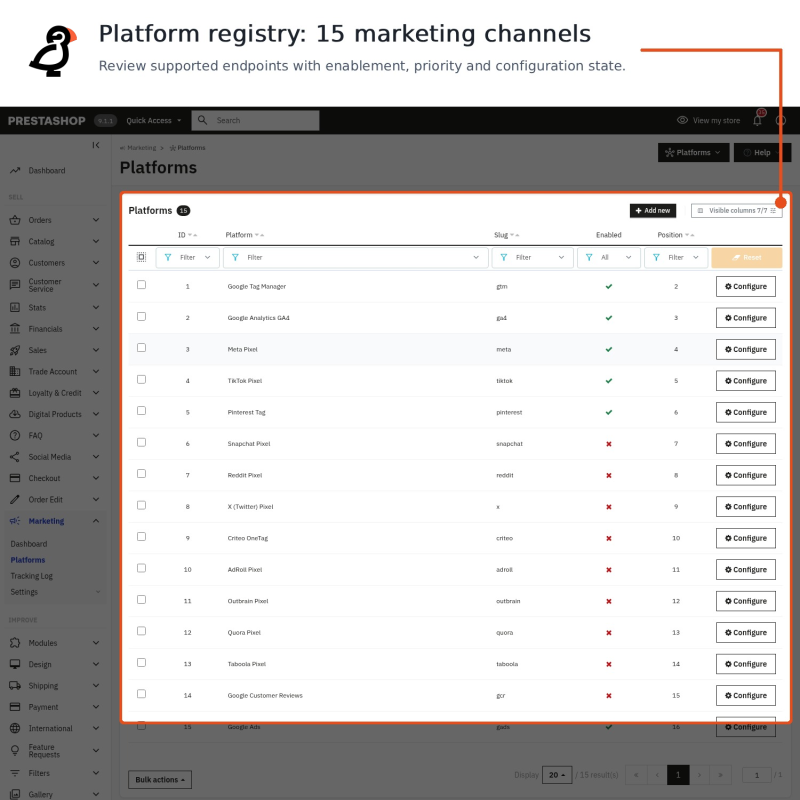The image size is (800, 800).
Task: Click the Design monitor icon
Action: pos(15,664)
